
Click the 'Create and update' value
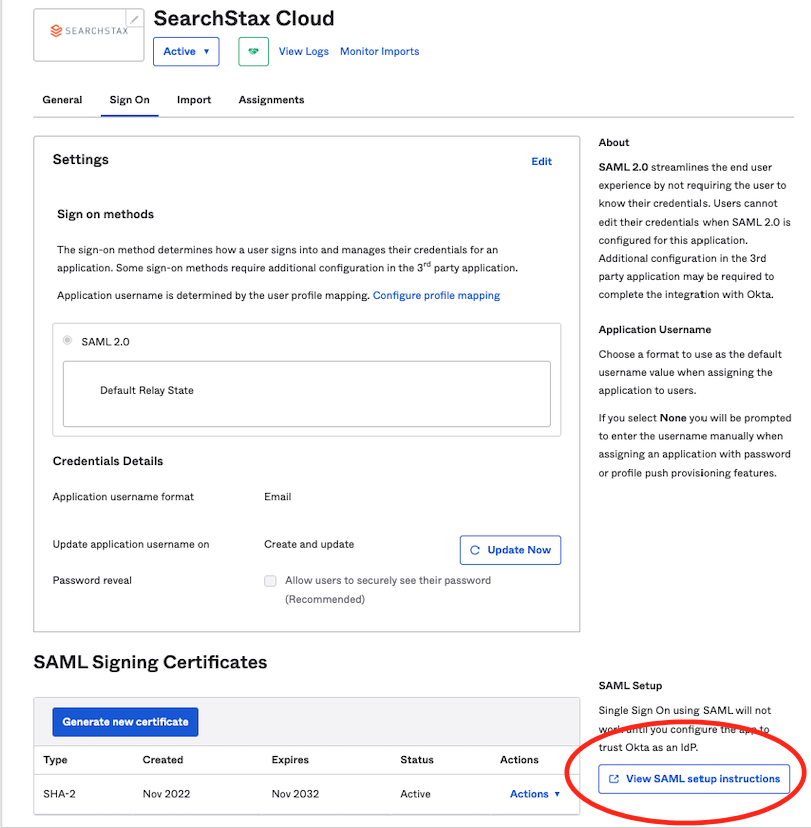tap(309, 544)
